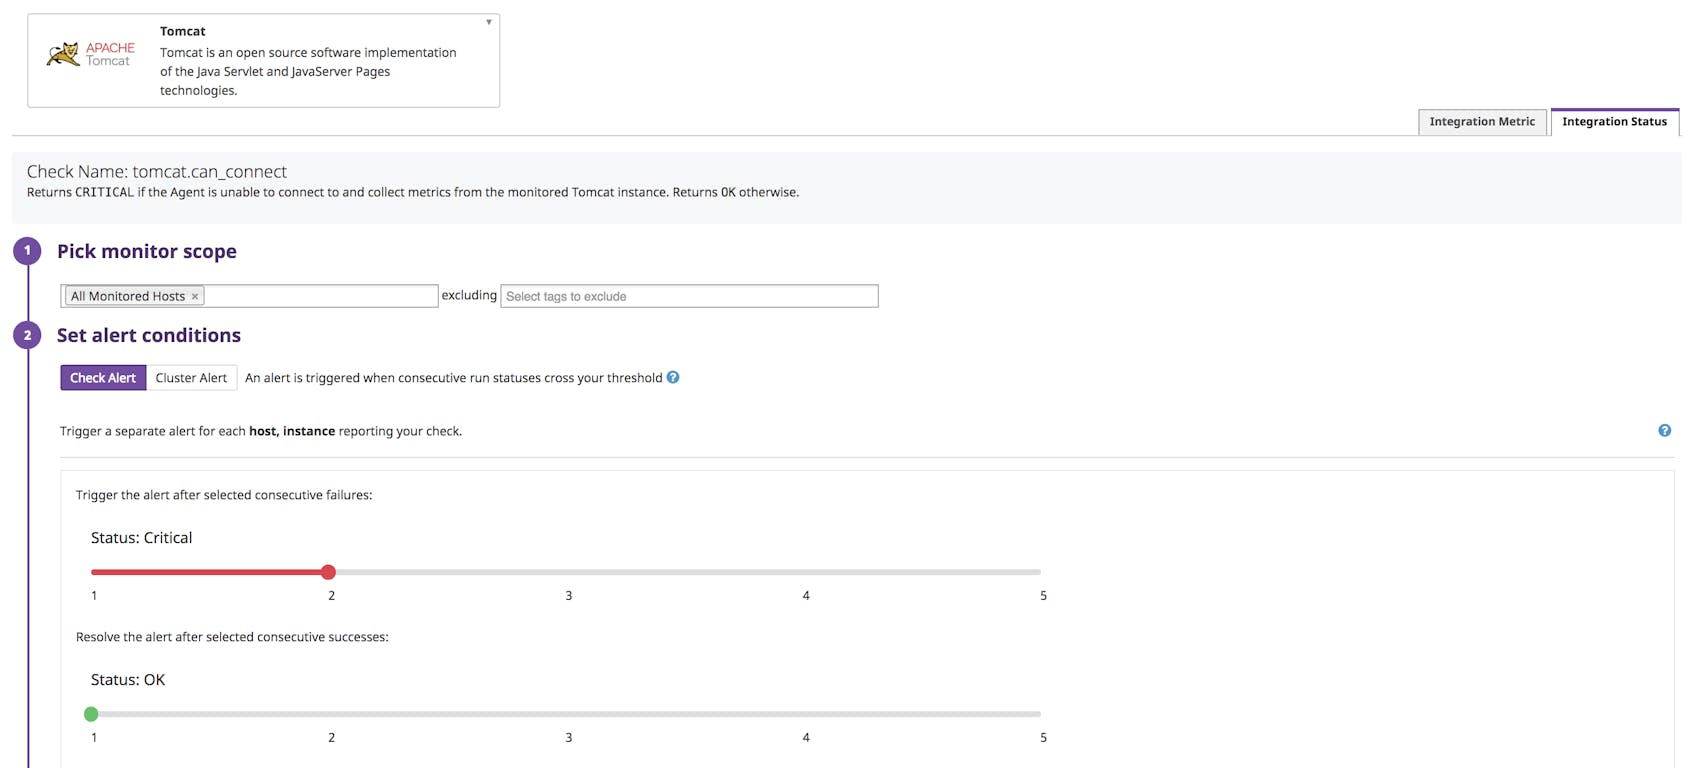The width and height of the screenshot is (1694, 768).
Task: Open help icon beside consecutive run statuses text
Action: click(x=673, y=377)
